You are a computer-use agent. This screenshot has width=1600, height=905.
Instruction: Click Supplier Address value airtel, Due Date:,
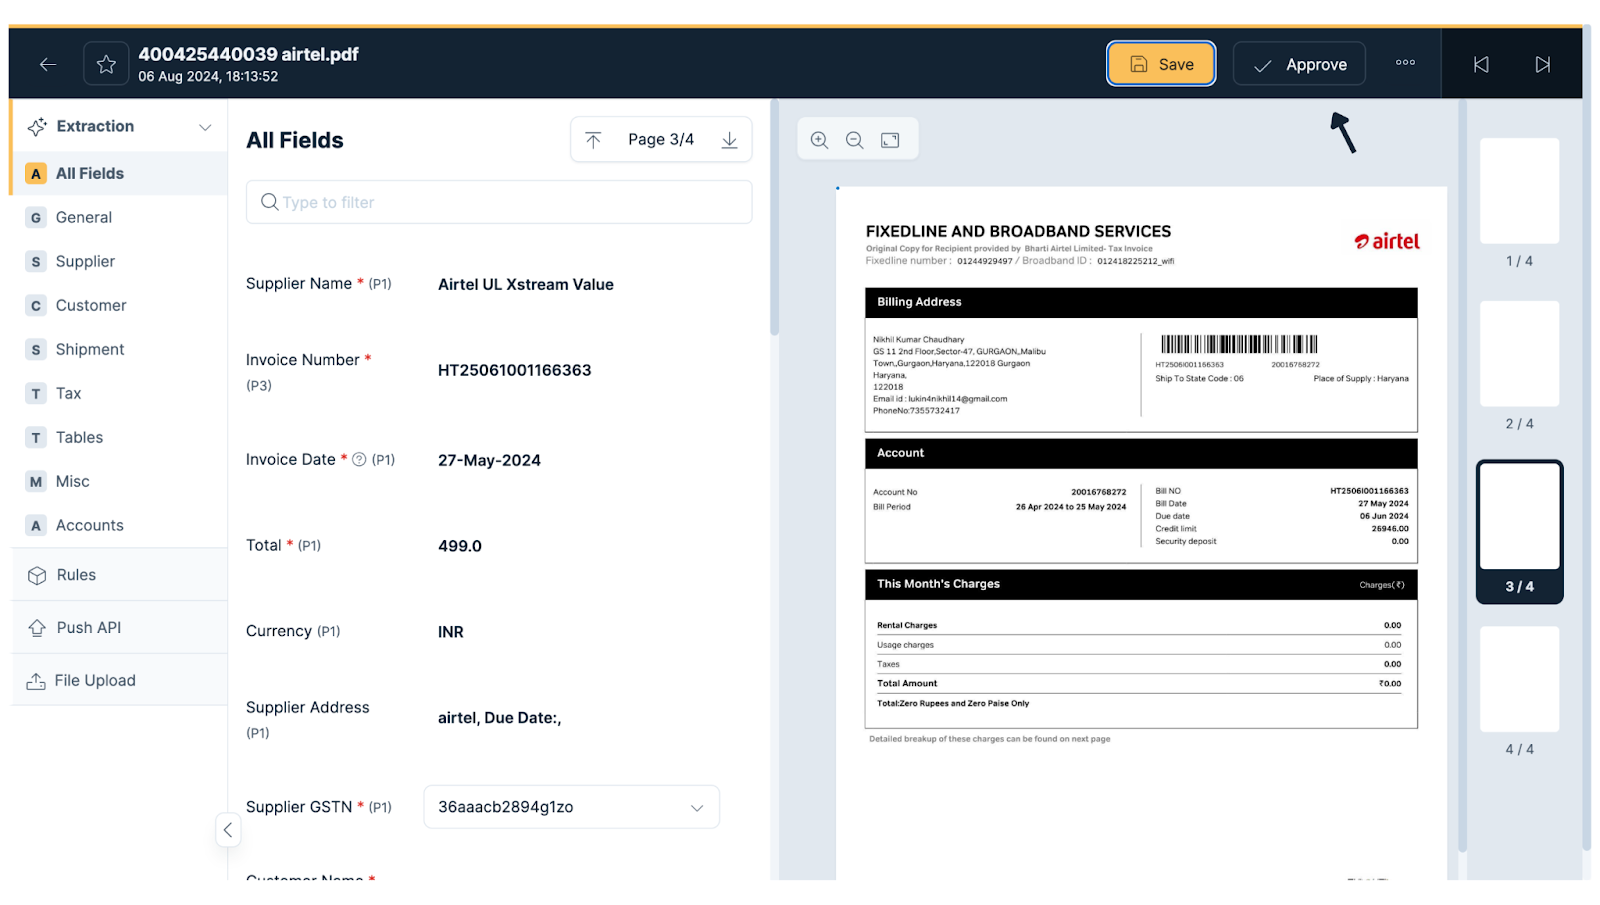499,718
